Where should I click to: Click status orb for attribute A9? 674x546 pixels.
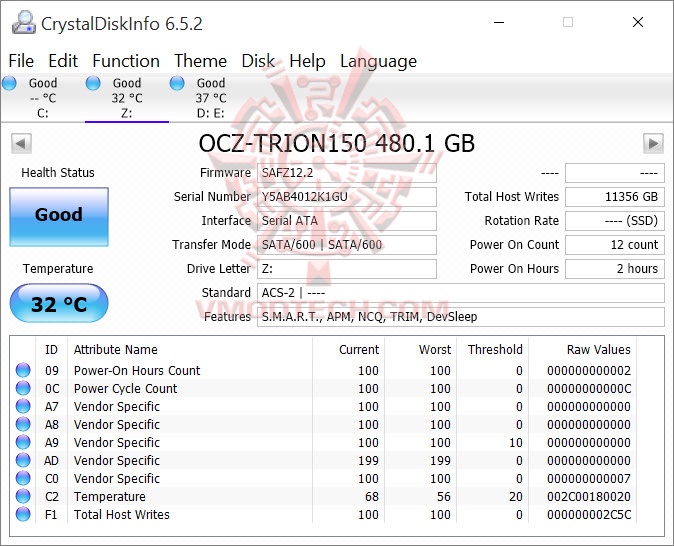23,442
